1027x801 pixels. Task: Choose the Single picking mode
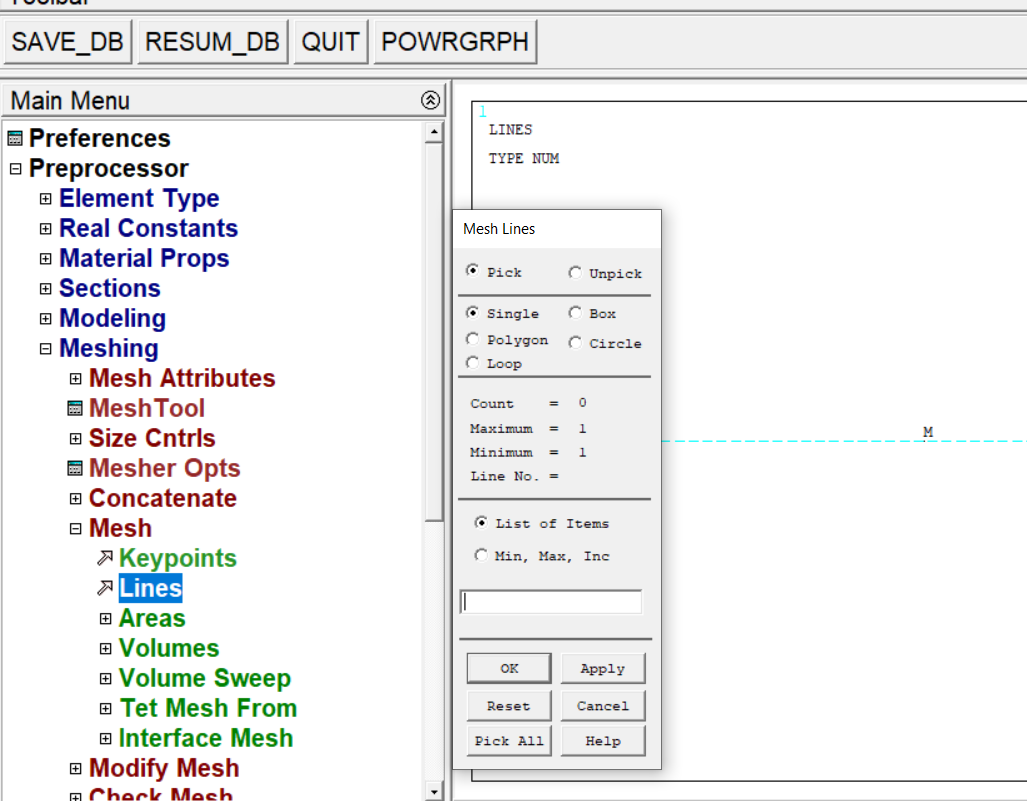(x=472, y=312)
